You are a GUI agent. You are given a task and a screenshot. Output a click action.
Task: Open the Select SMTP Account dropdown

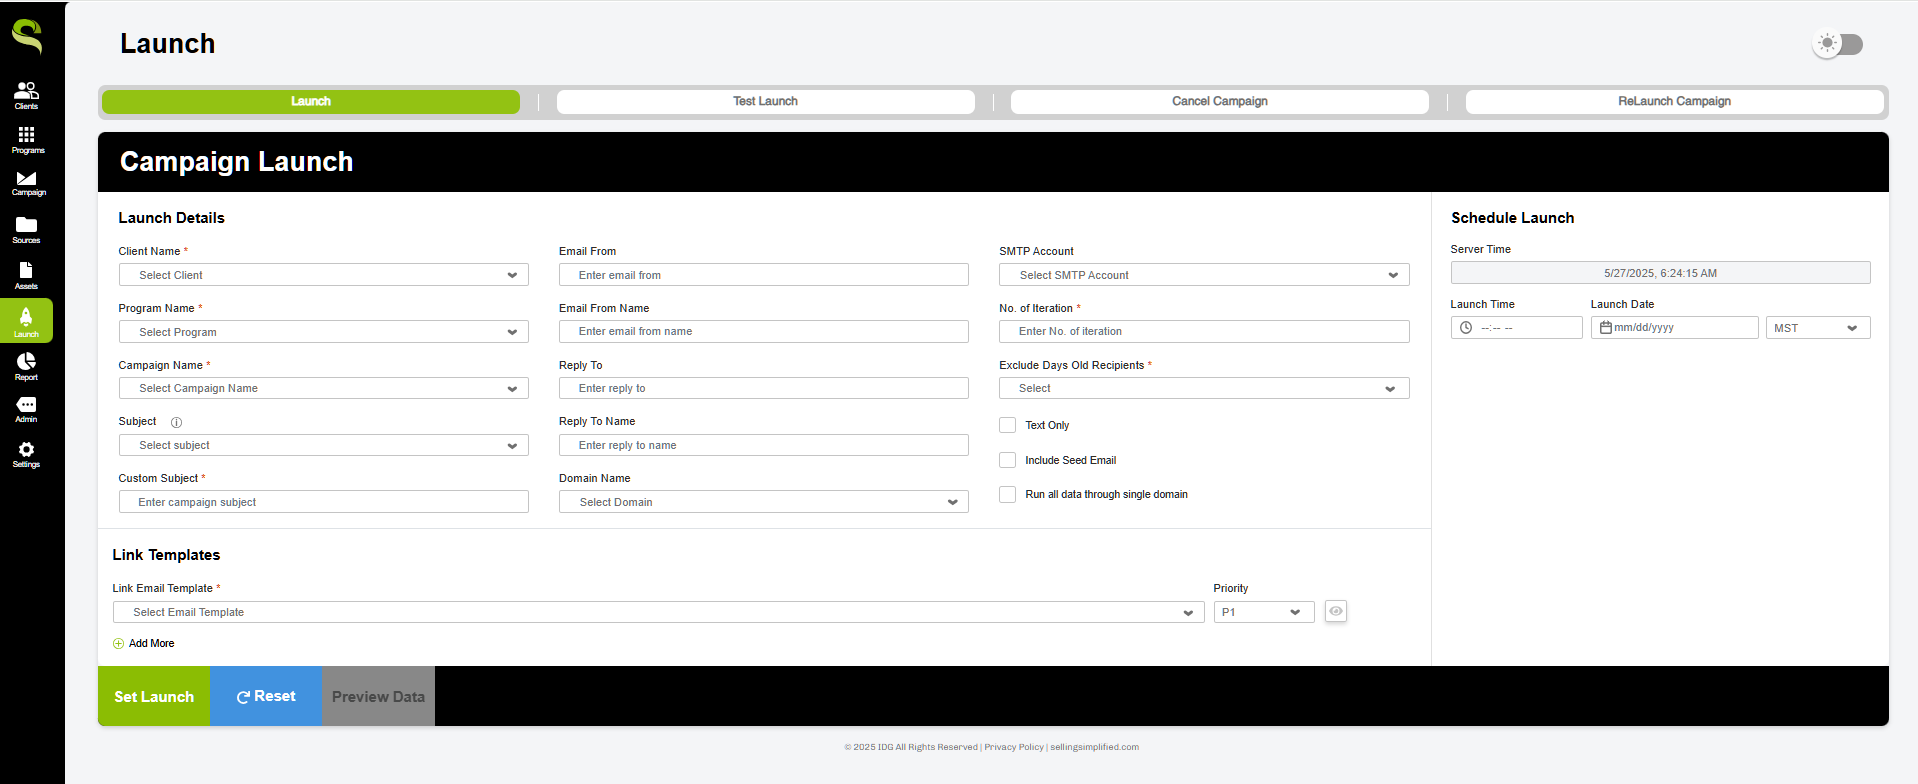coord(1203,275)
